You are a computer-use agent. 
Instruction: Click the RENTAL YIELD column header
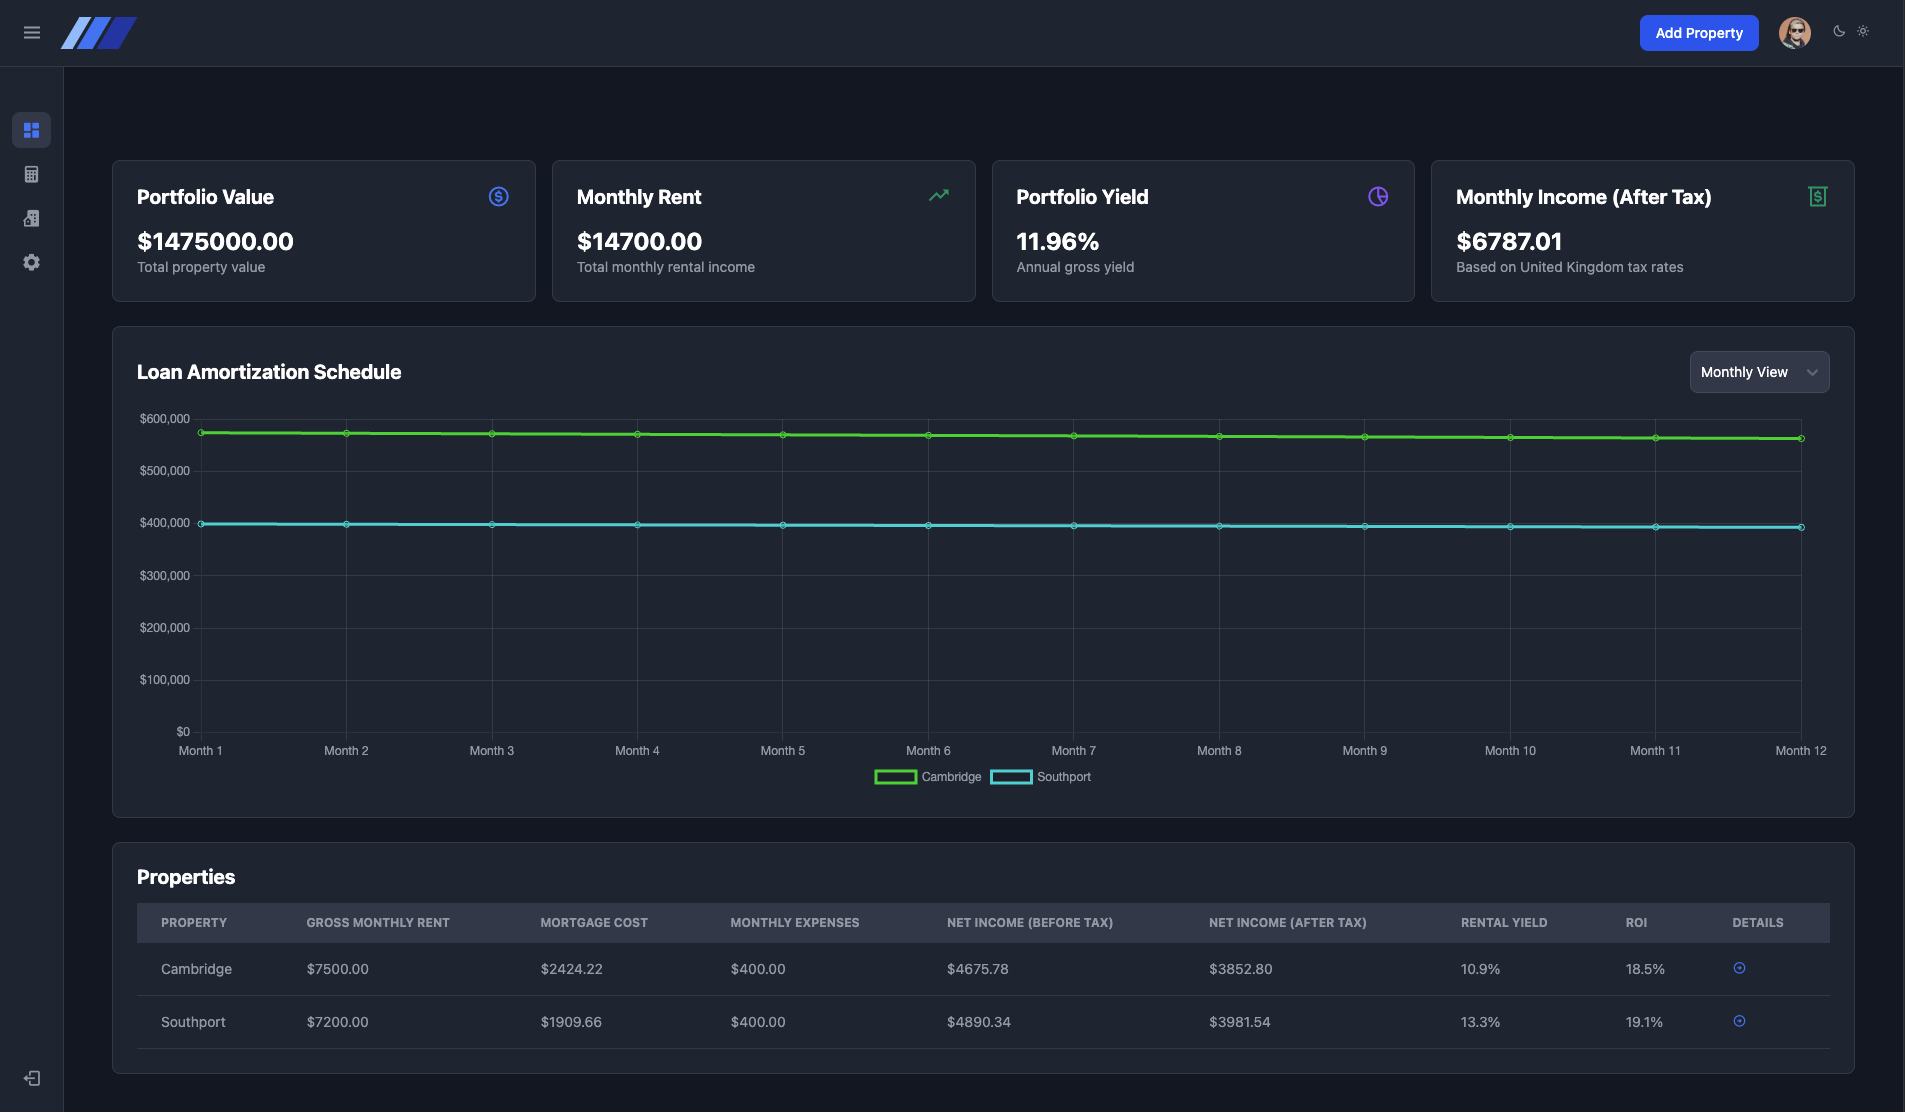coord(1504,923)
